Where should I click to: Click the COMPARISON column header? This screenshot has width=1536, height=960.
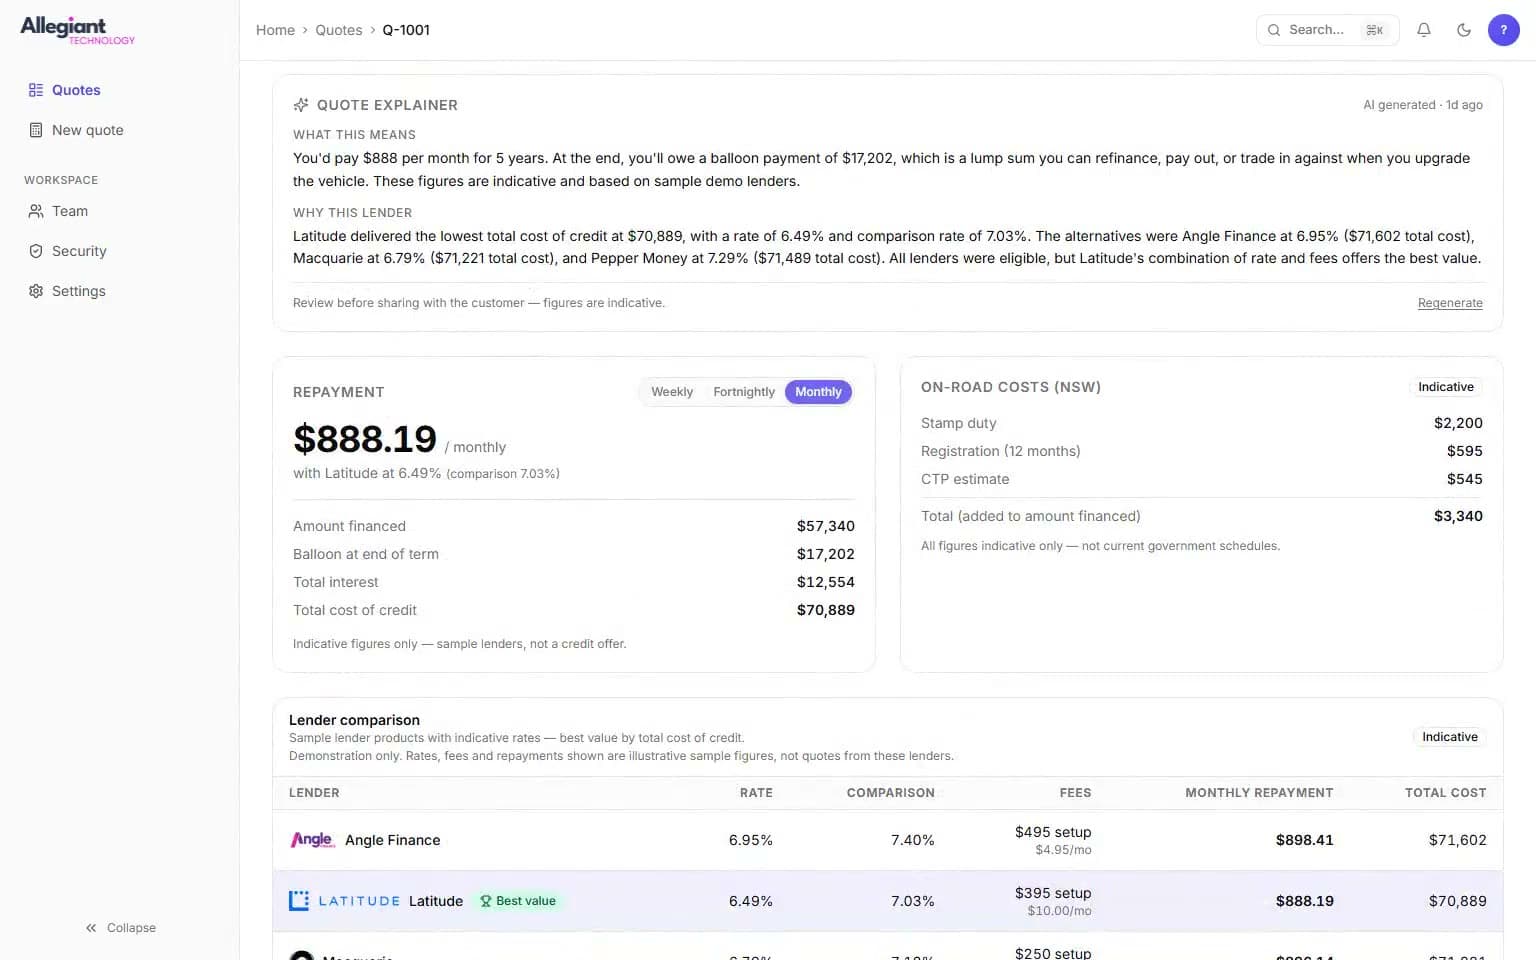point(890,793)
